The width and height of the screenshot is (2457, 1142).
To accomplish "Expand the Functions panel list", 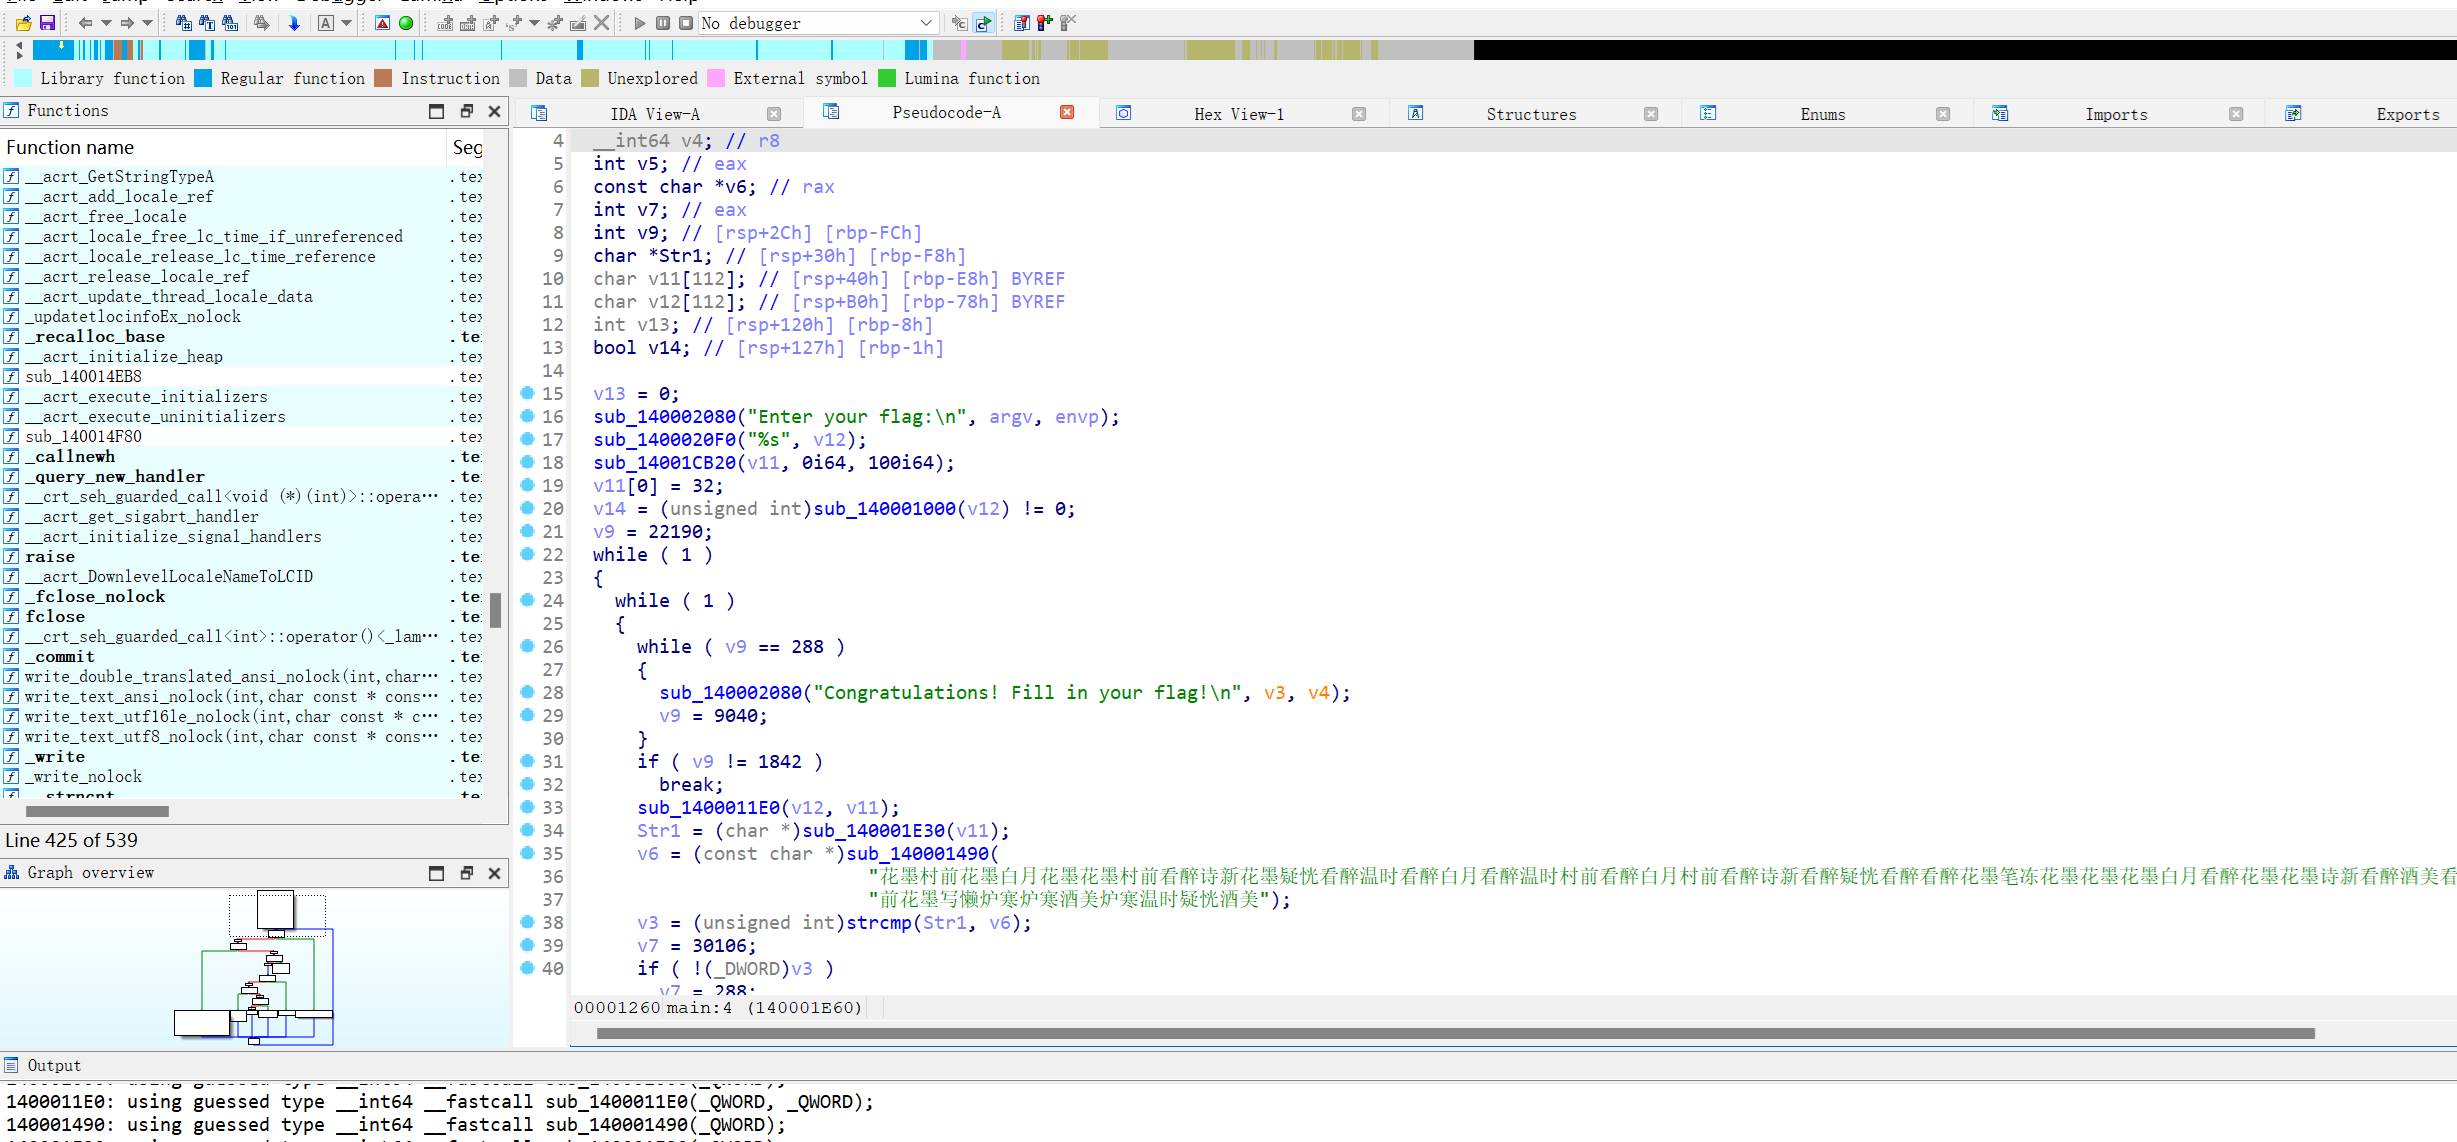I will [x=436, y=110].
